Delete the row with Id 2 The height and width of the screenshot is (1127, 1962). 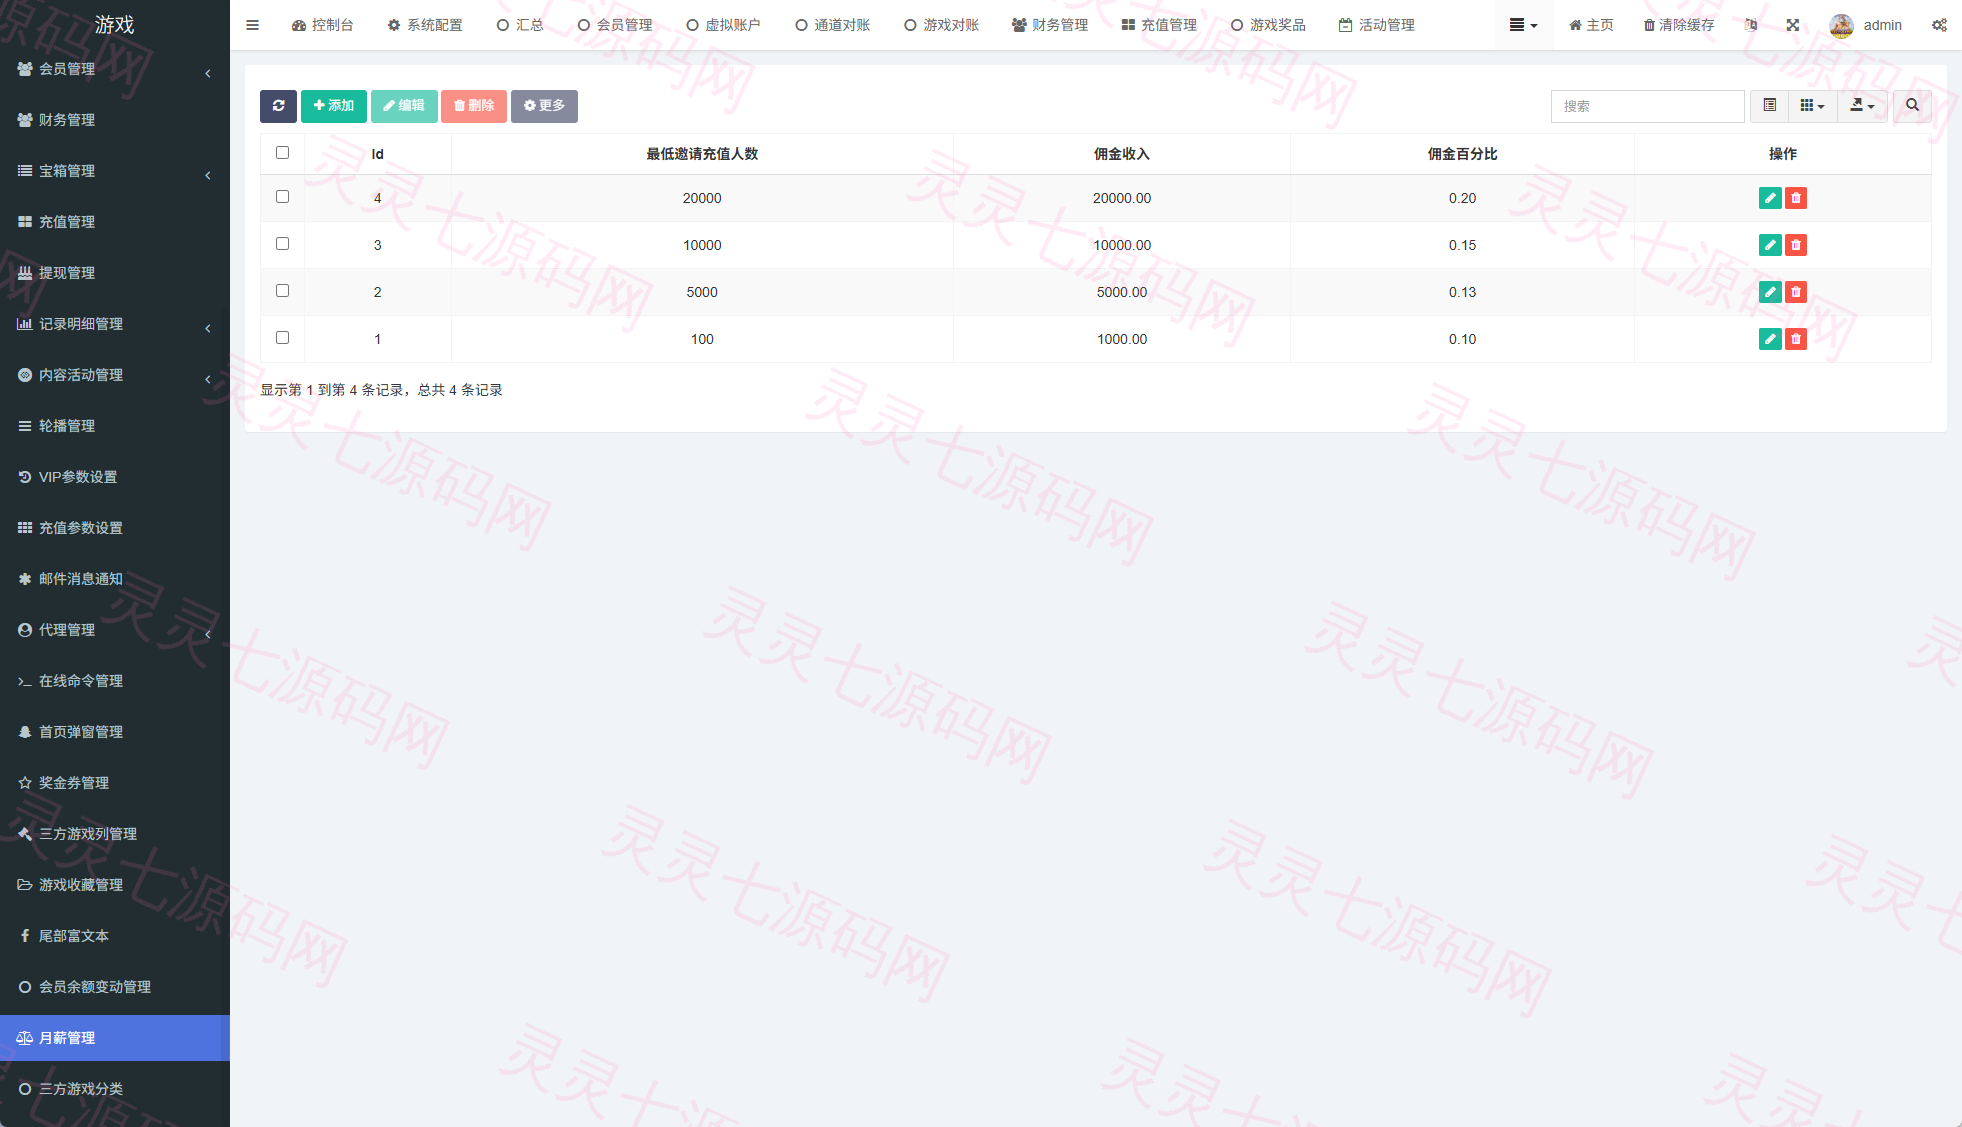[1796, 292]
